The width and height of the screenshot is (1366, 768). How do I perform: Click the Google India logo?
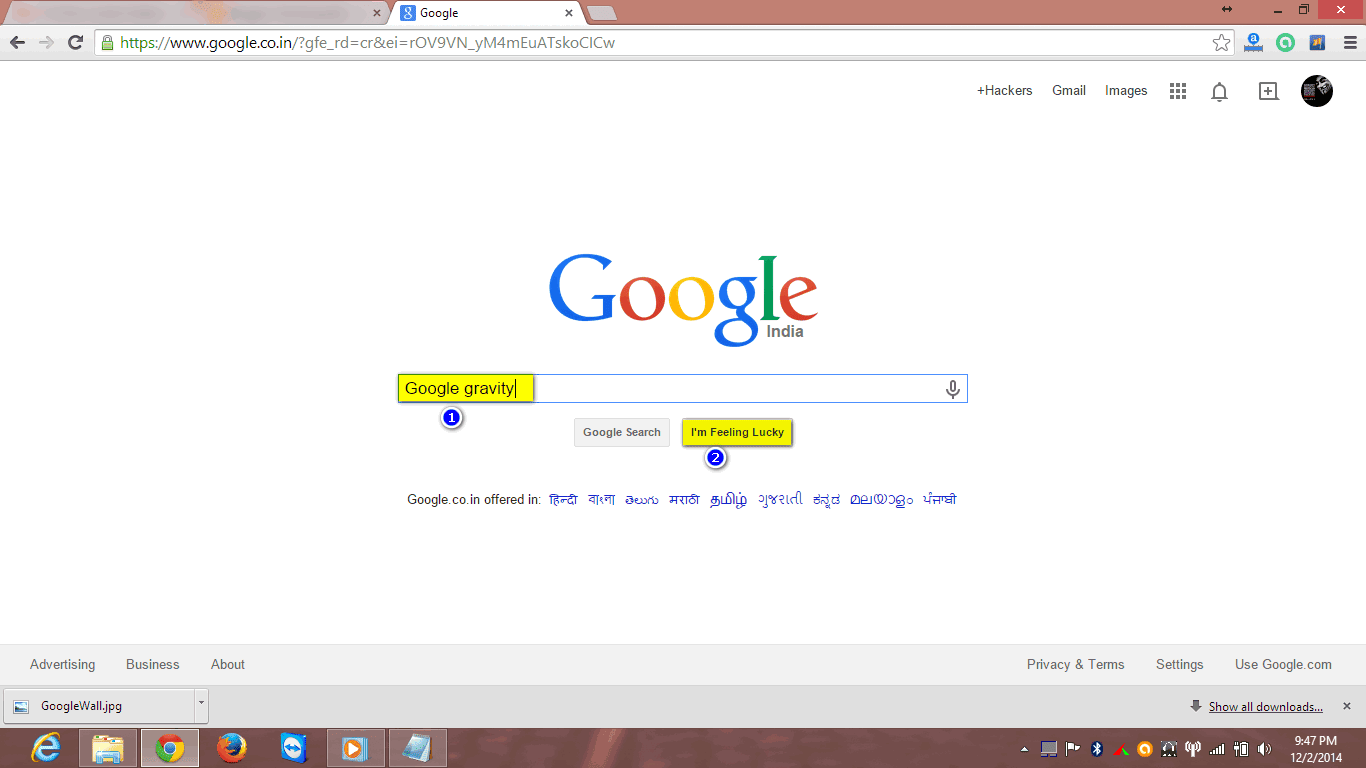pyautogui.click(x=683, y=298)
